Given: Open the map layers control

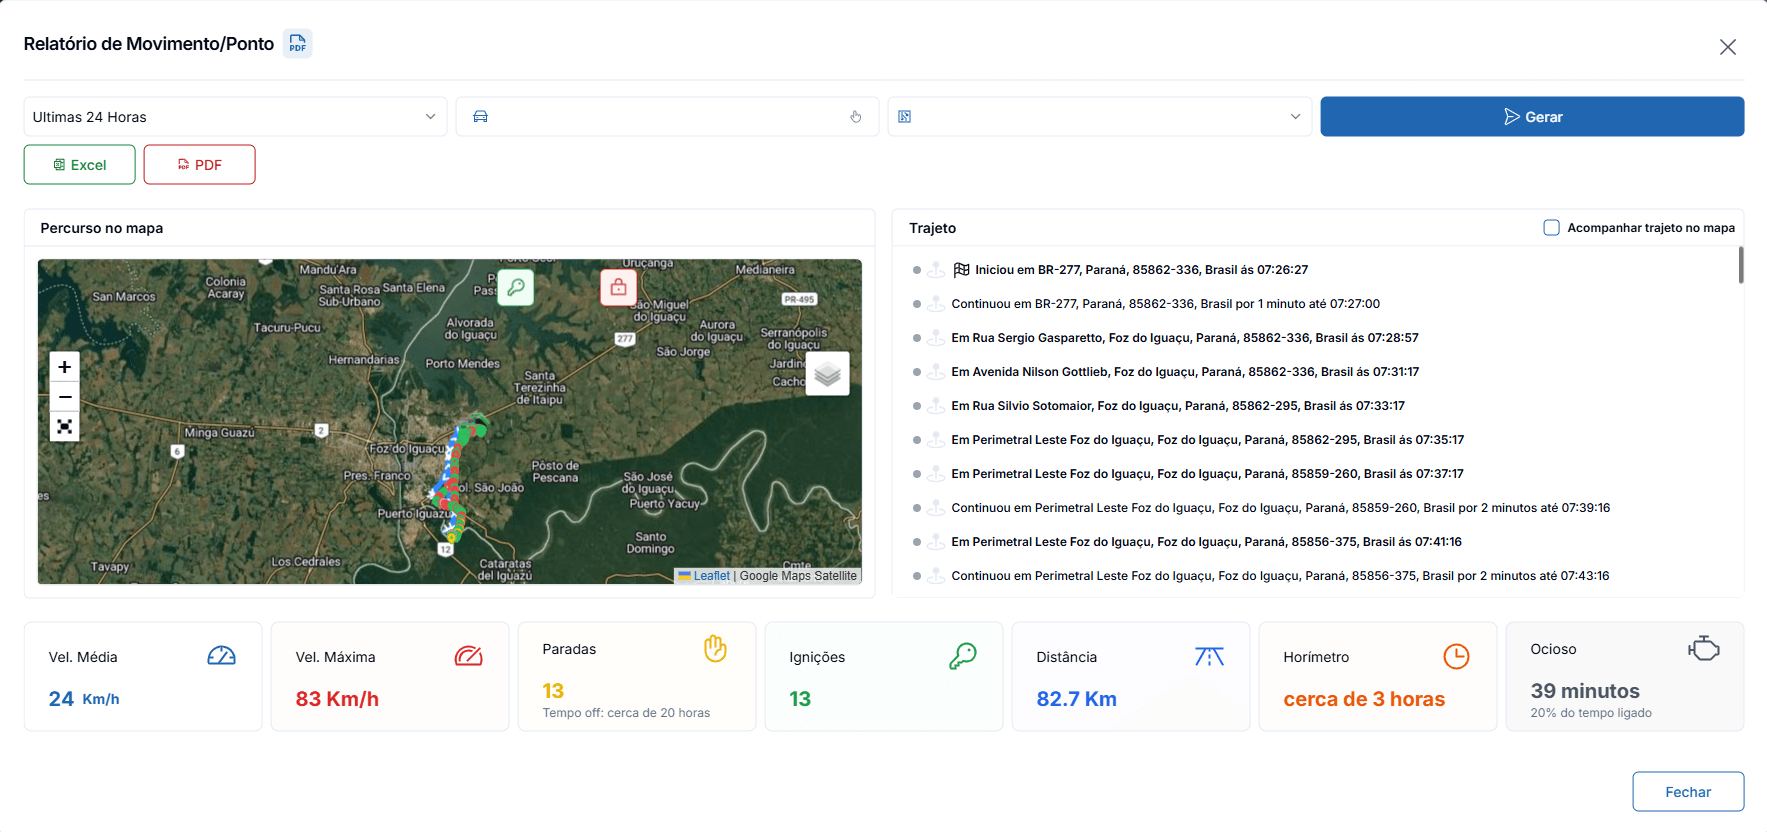Looking at the screenshot, I should click(827, 374).
